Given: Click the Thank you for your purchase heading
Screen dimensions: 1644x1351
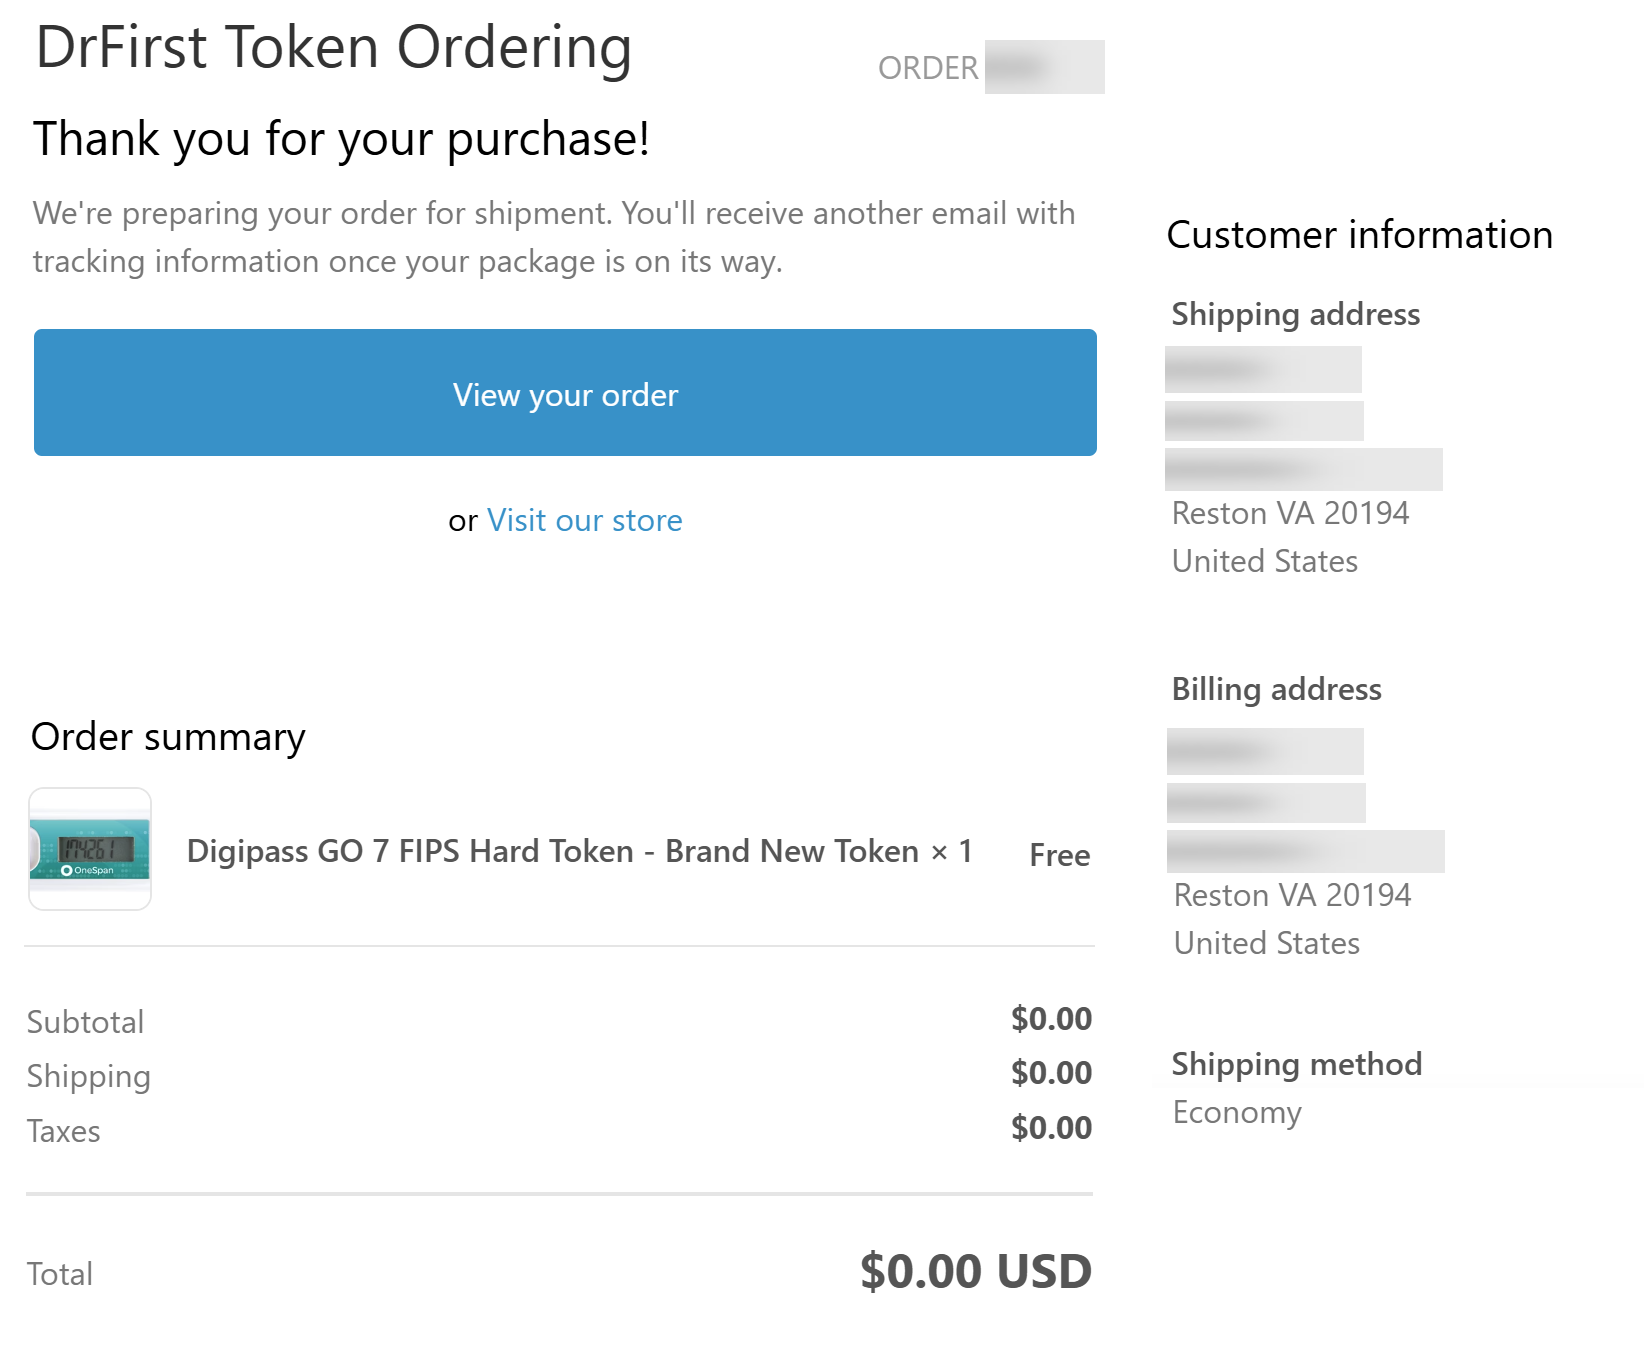Looking at the screenshot, I should tap(341, 139).
